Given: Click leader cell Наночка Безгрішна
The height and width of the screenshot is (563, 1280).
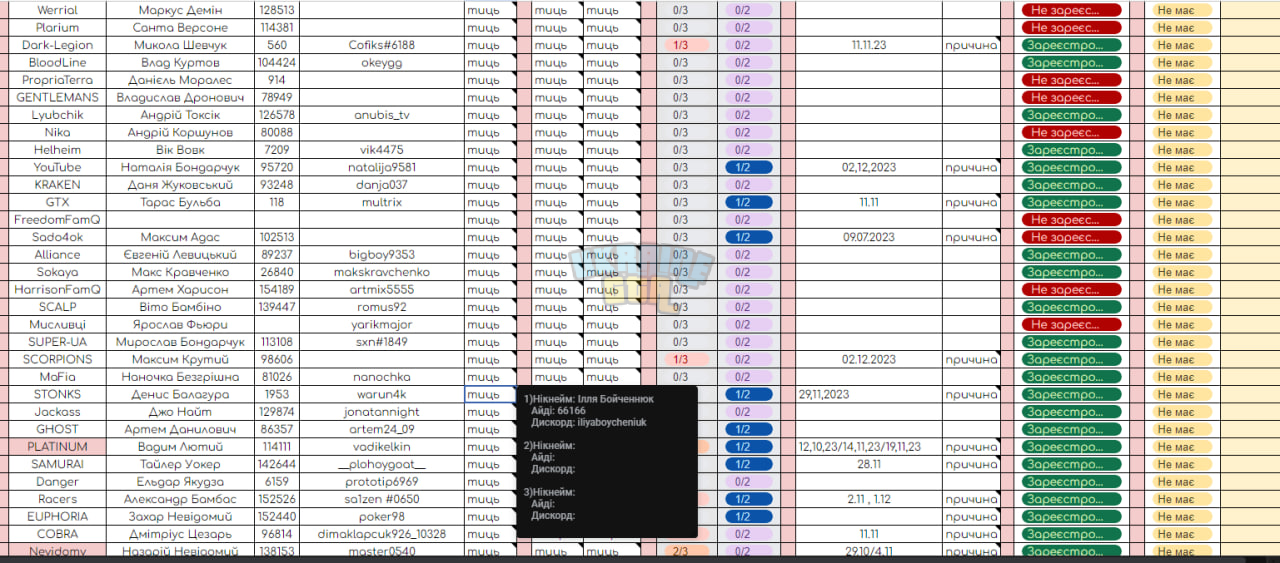Looking at the screenshot, I should pyautogui.click(x=180, y=377).
